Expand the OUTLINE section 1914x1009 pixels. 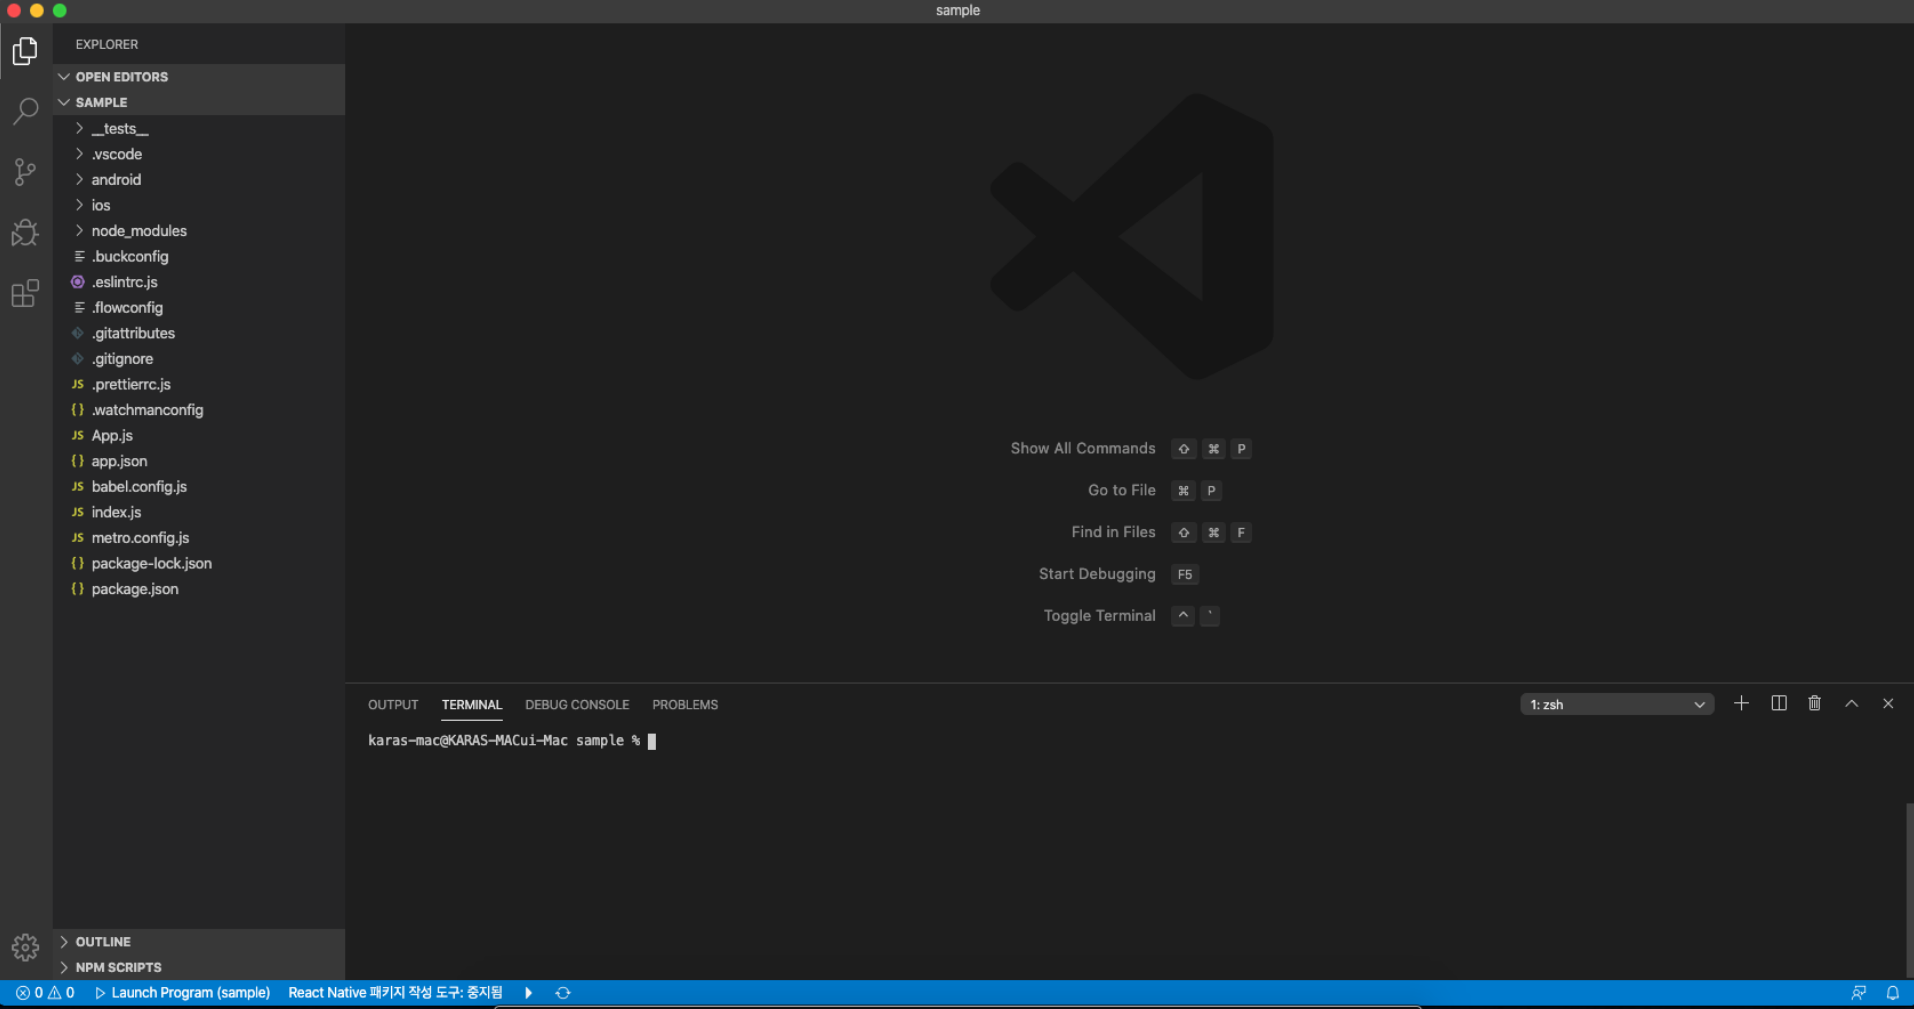[x=199, y=942]
